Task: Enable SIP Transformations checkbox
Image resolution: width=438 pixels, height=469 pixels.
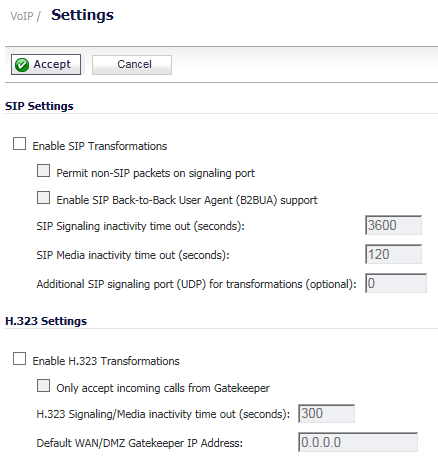Action: (19, 144)
